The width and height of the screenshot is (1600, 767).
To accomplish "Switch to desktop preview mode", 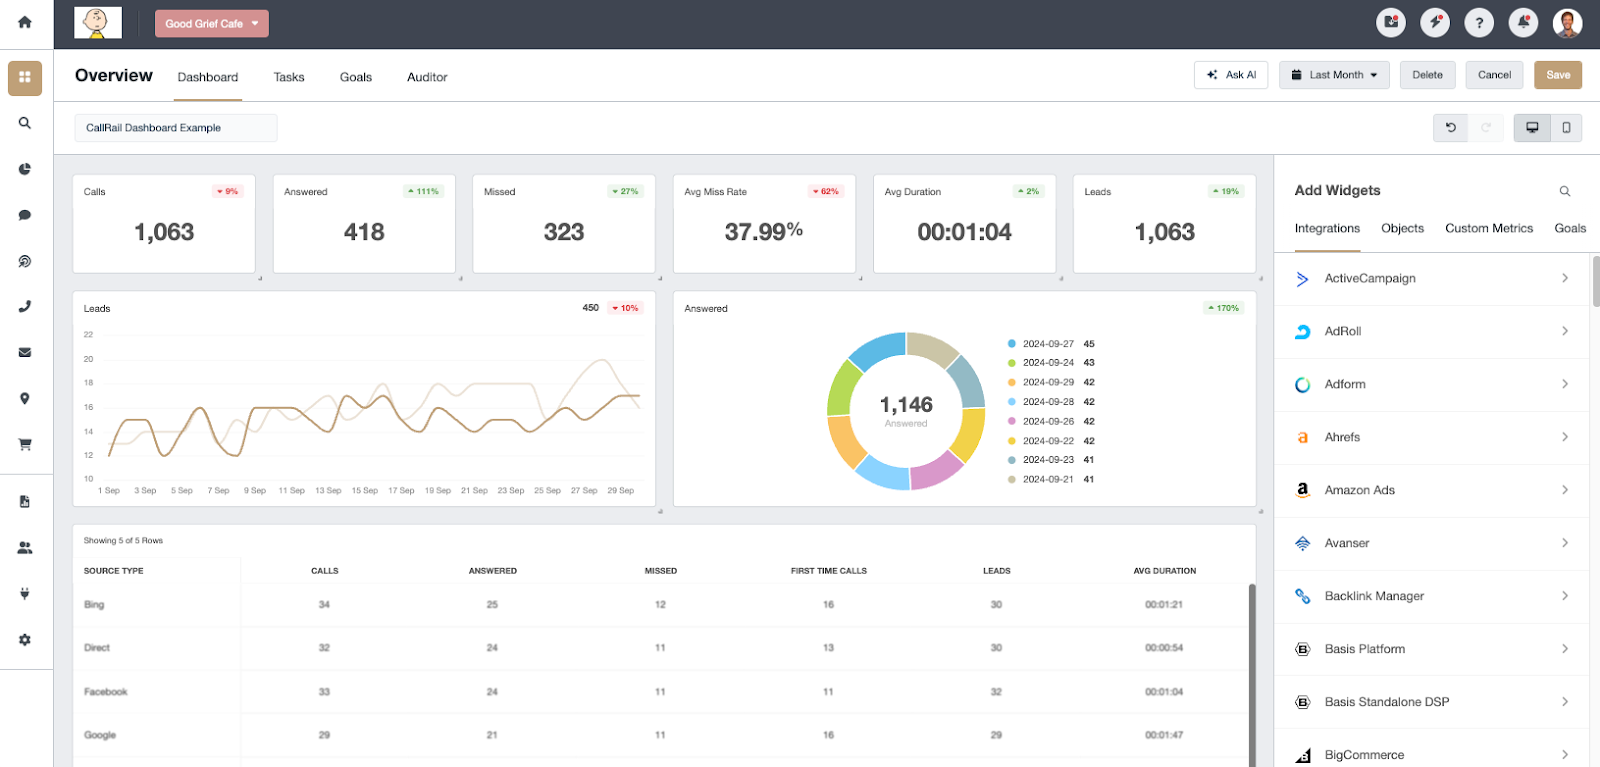I will (1531, 128).
